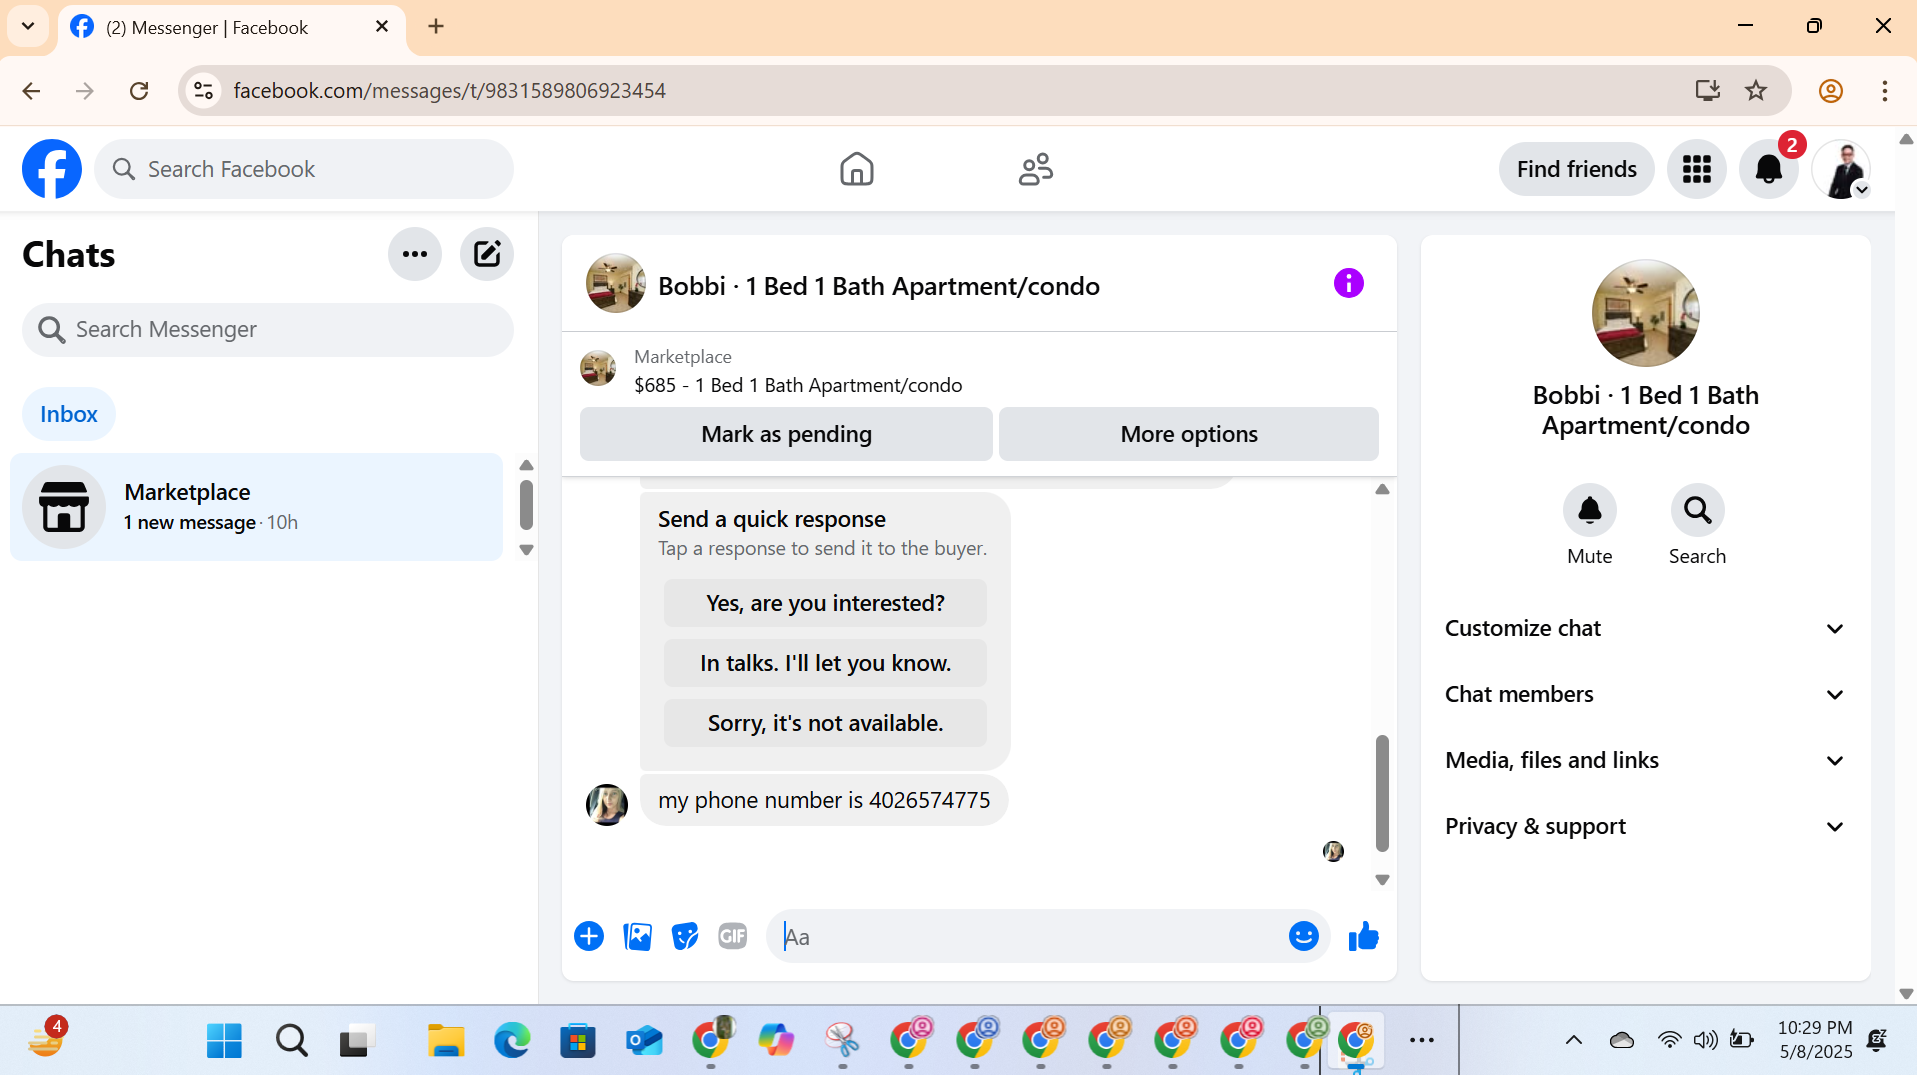Expand Customize chat section
Image resolution: width=1917 pixels, height=1075 pixels.
[x=1646, y=629]
